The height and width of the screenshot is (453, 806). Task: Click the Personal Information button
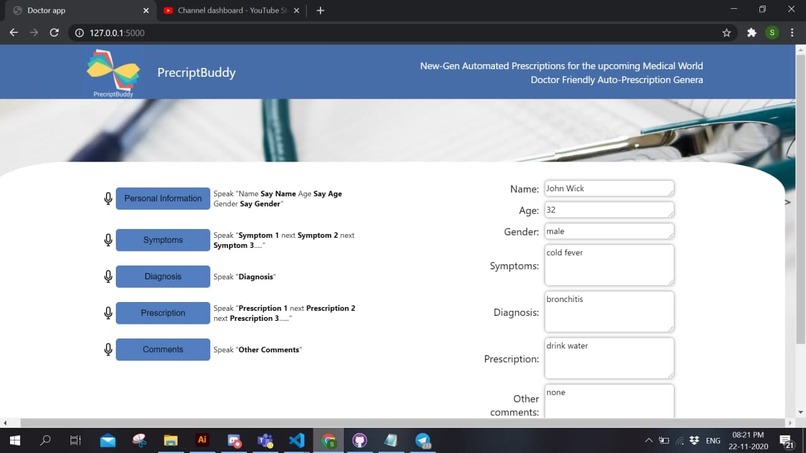tap(163, 198)
